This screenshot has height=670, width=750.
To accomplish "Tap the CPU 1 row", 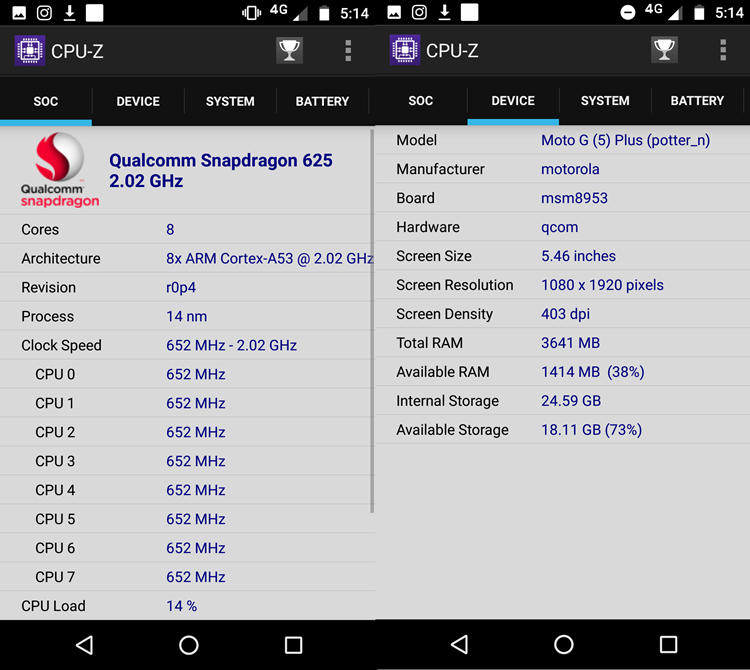I will (187, 403).
